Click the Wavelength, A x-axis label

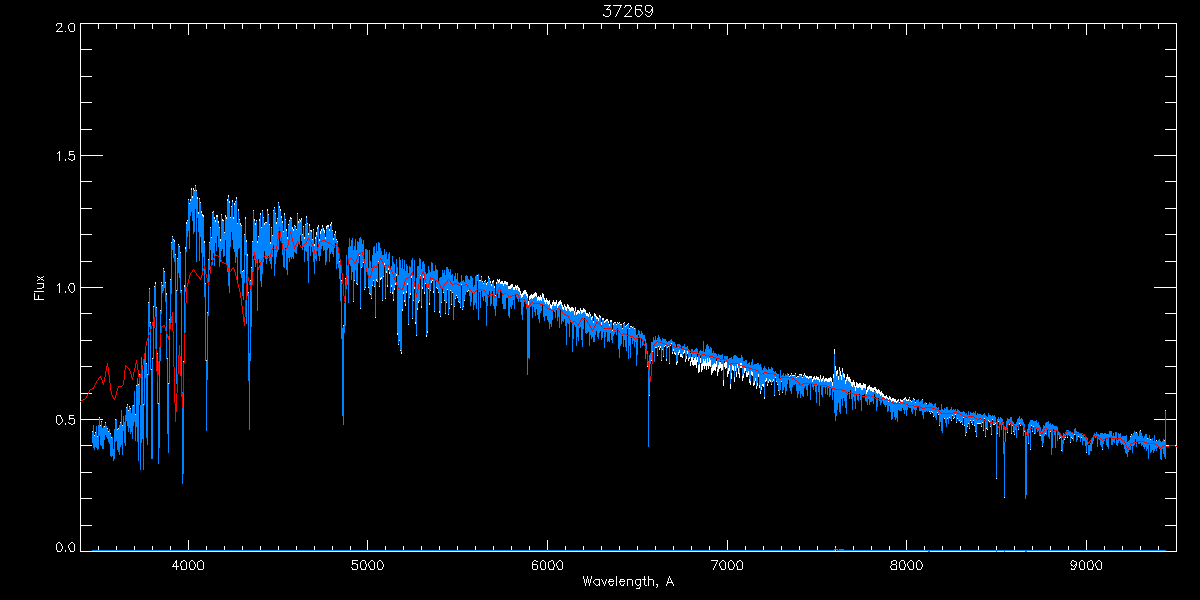[x=628, y=581]
